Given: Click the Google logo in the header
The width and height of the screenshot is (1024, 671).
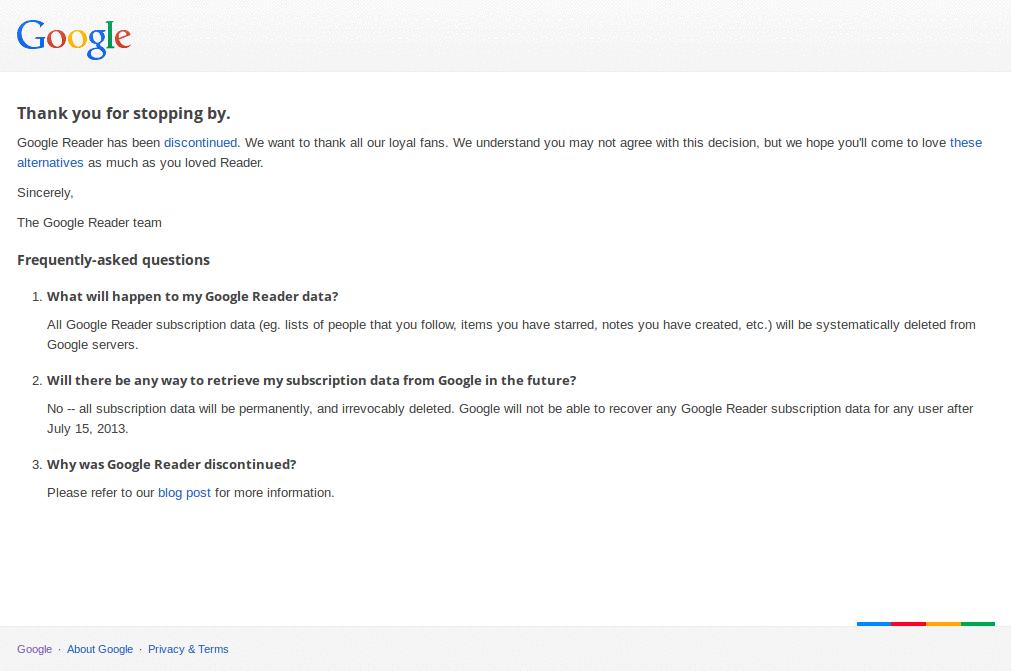Looking at the screenshot, I should pos(74,39).
